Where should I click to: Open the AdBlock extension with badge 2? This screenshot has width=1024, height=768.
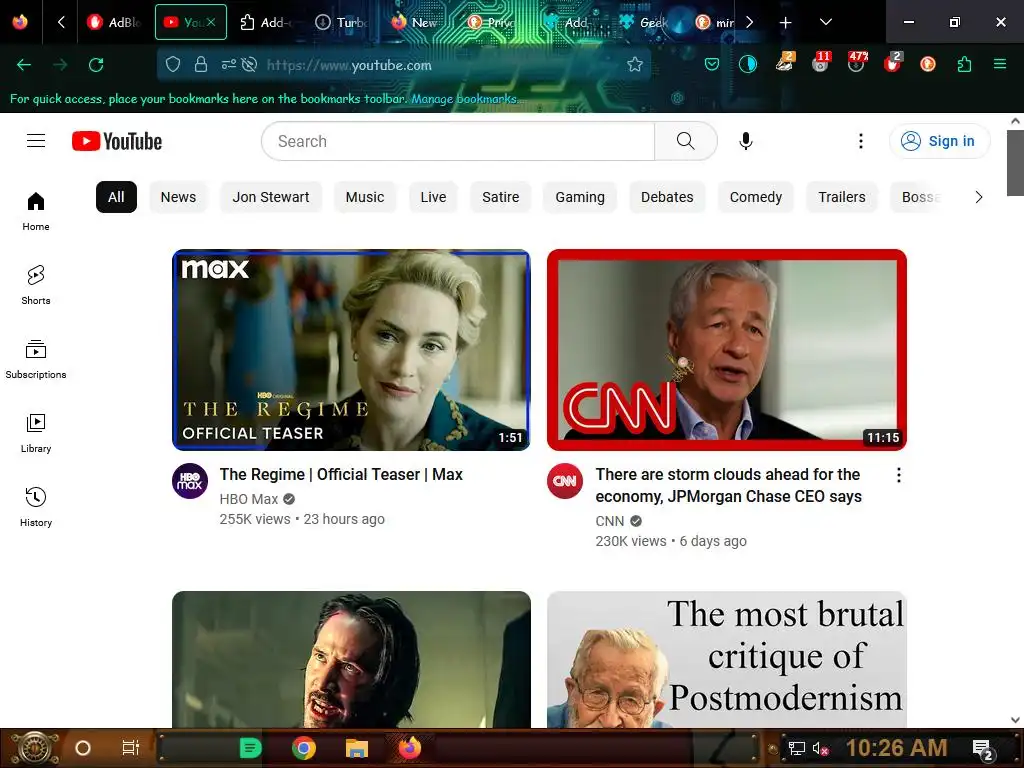click(892, 63)
